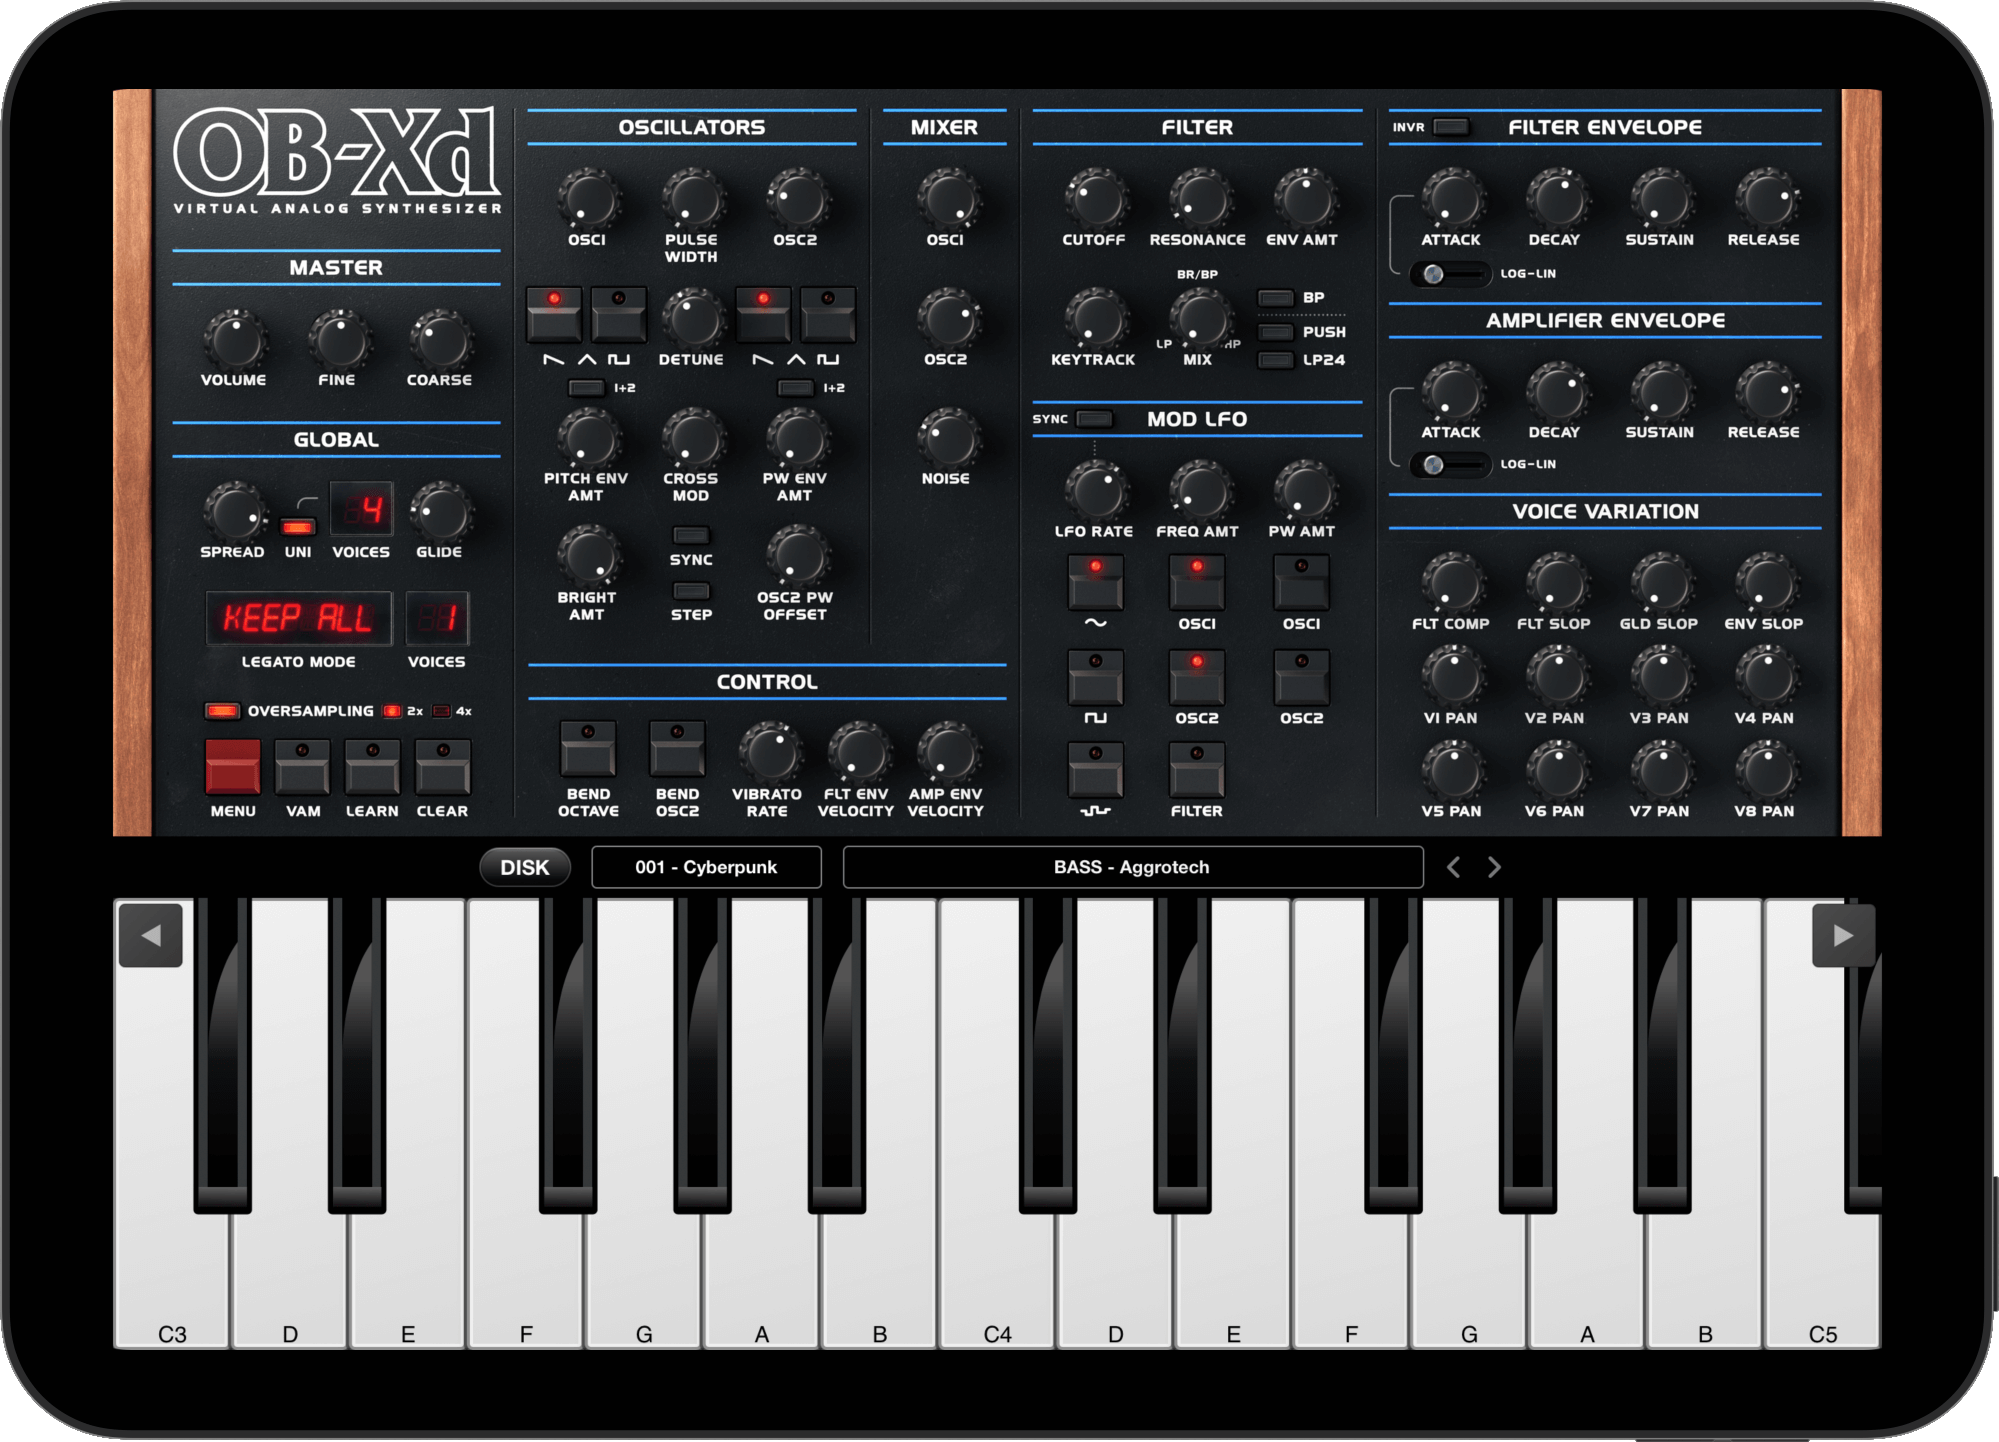Screen dimensions: 1999x1442
Task: Open the 001 - Cyberpunk bank selector
Action: (x=706, y=867)
